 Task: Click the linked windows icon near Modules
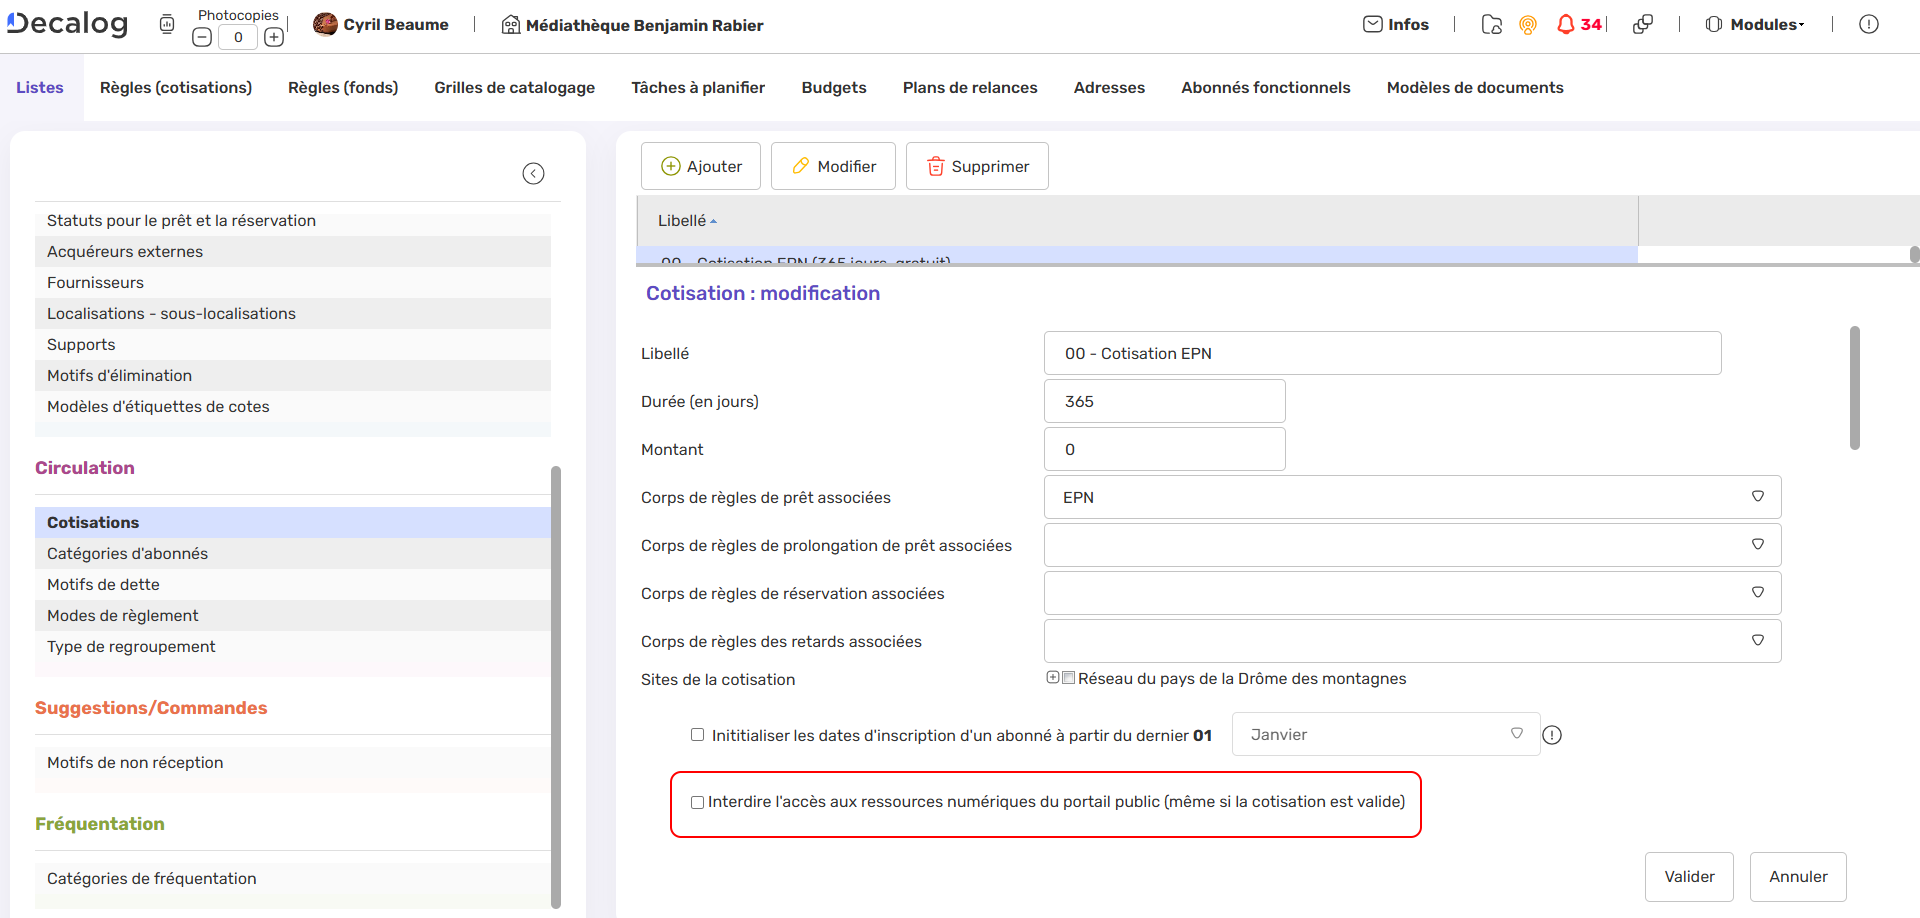pyautogui.click(x=1643, y=24)
